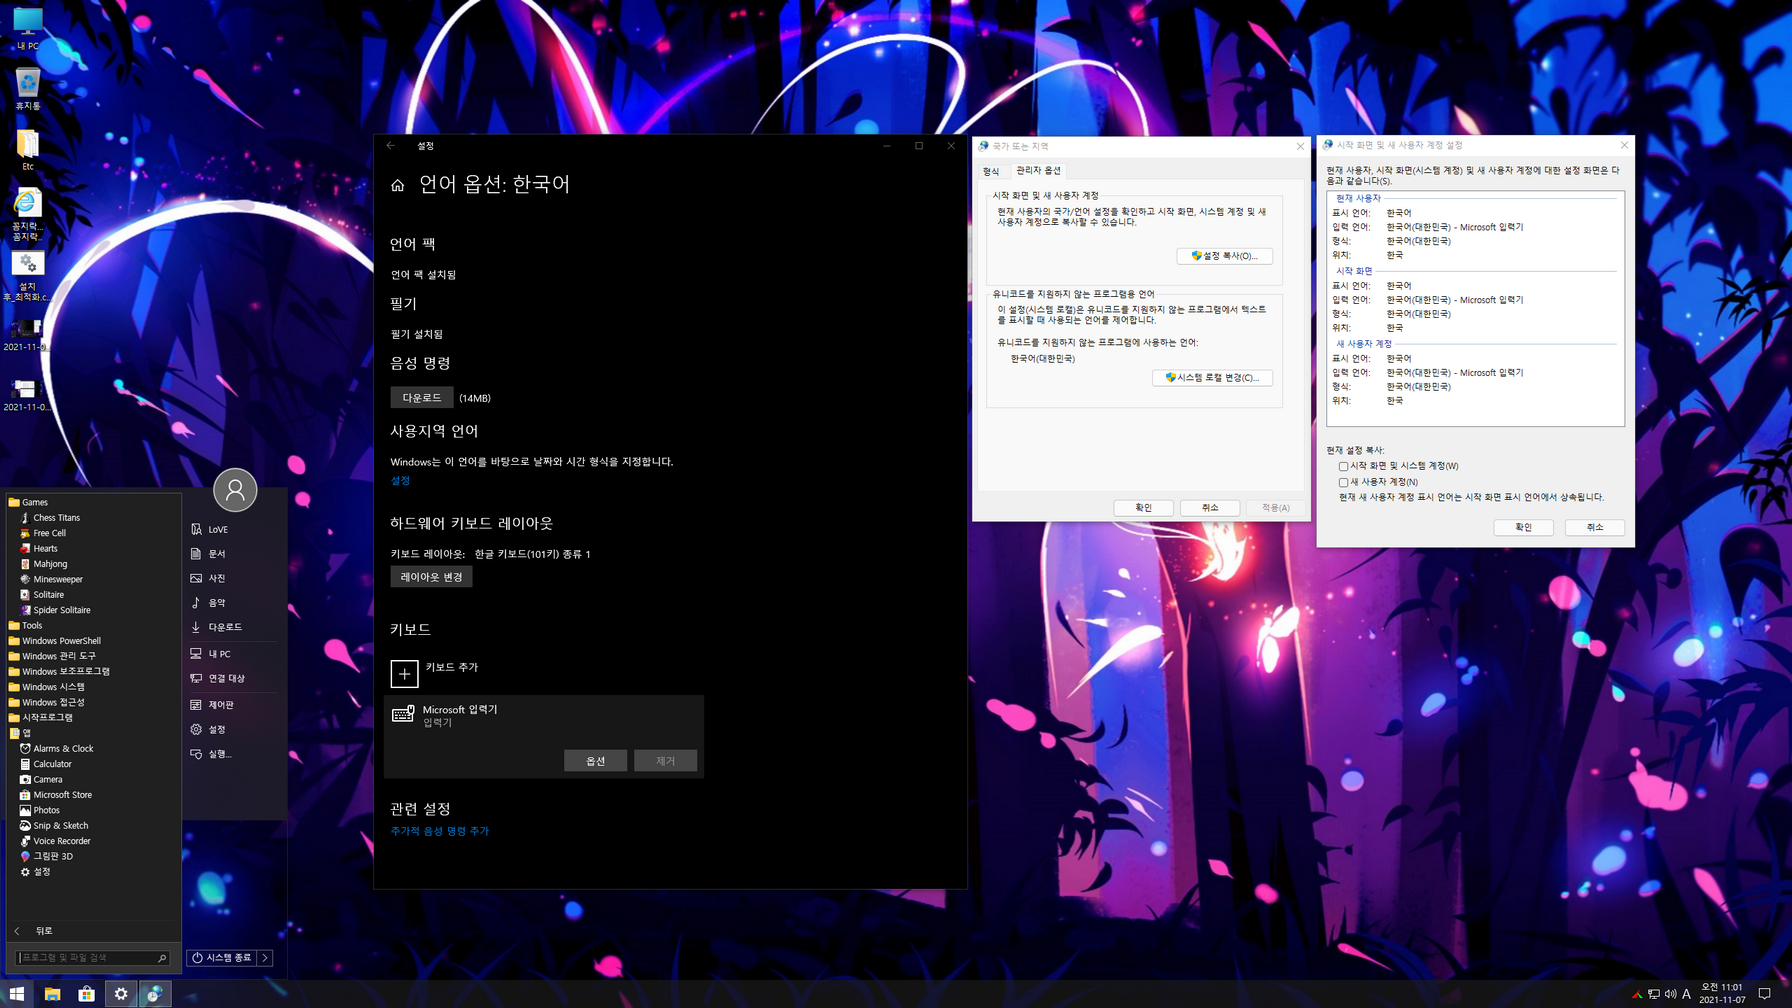The image size is (1792, 1008).
Task: Click the 다운로드 button for 음성 명령
Action: click(x=421, y=398)
